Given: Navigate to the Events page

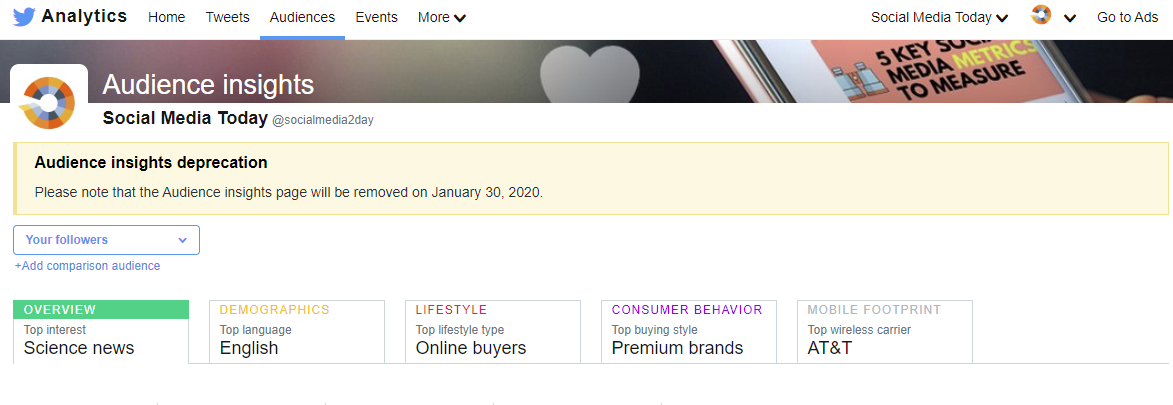Looking at the screenshot, I should pyautogui.click(x=376, y=17).
